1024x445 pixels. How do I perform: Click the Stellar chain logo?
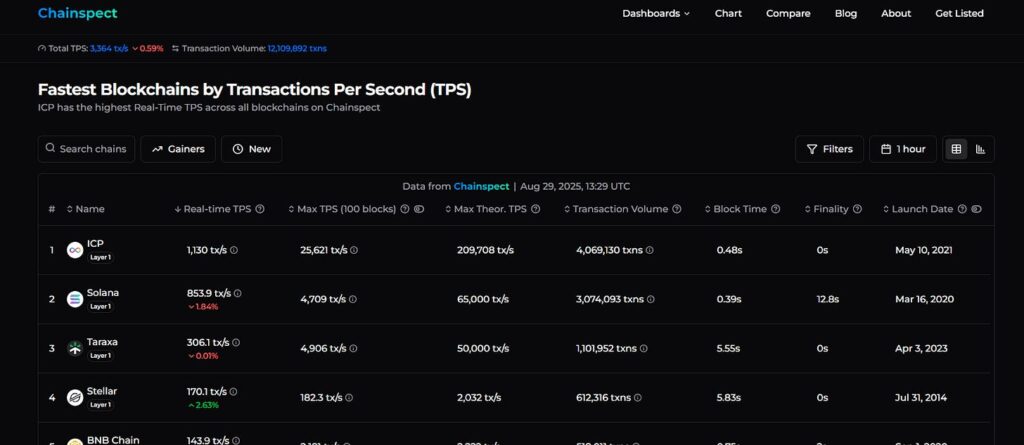(75, 397)
